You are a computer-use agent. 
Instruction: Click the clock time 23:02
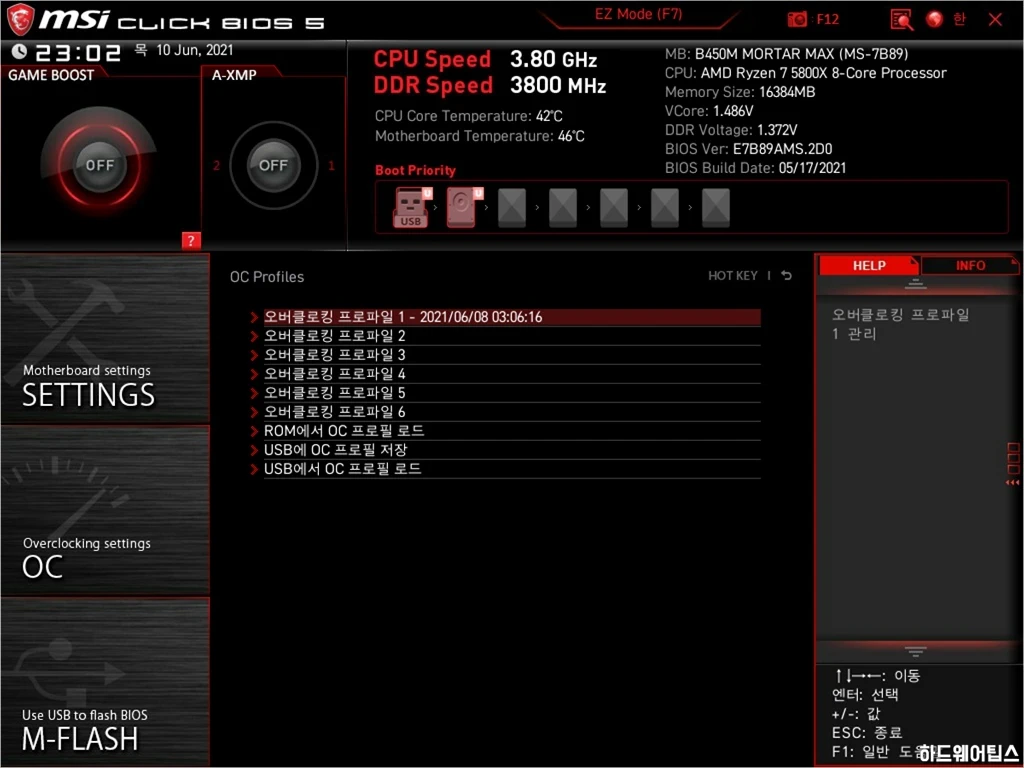77,52
